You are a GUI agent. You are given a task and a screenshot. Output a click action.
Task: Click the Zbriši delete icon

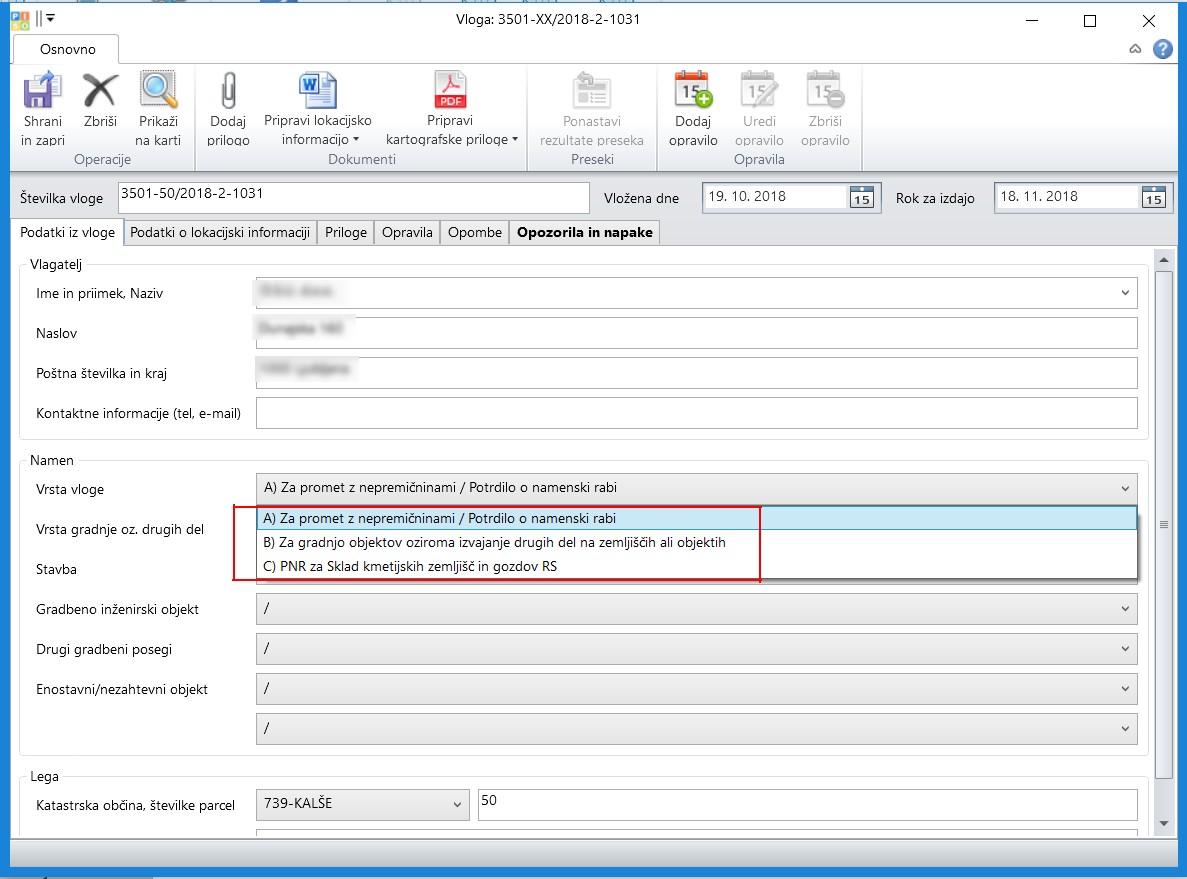100,92
